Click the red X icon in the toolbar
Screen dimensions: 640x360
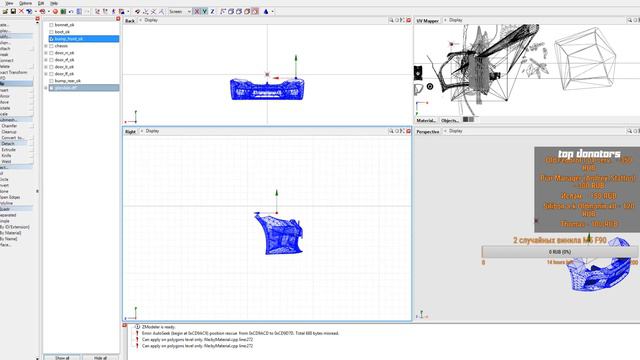(x=21, y=11)
